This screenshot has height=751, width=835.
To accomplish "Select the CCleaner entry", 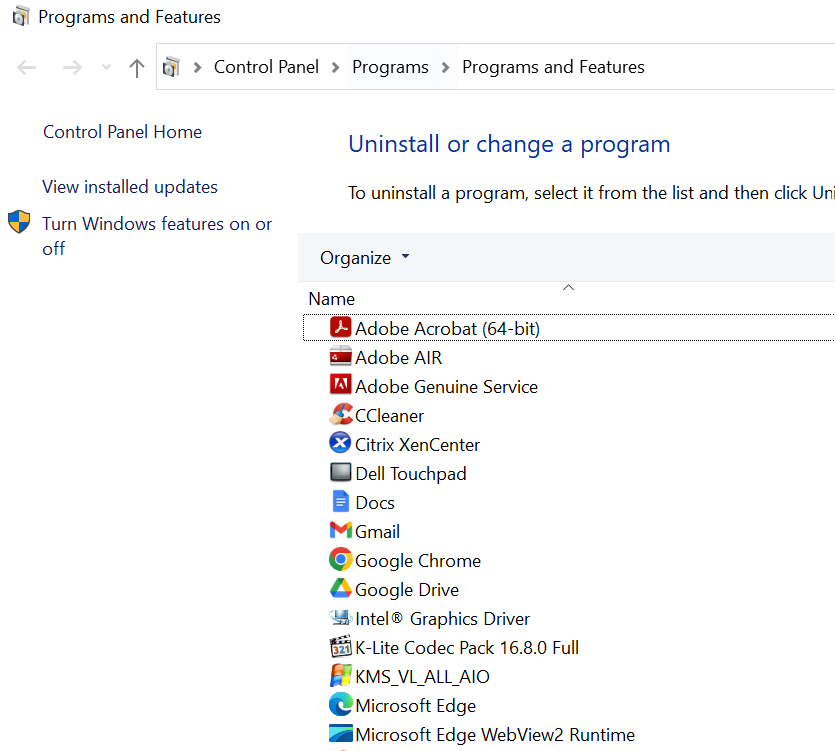I will [389, 416].
